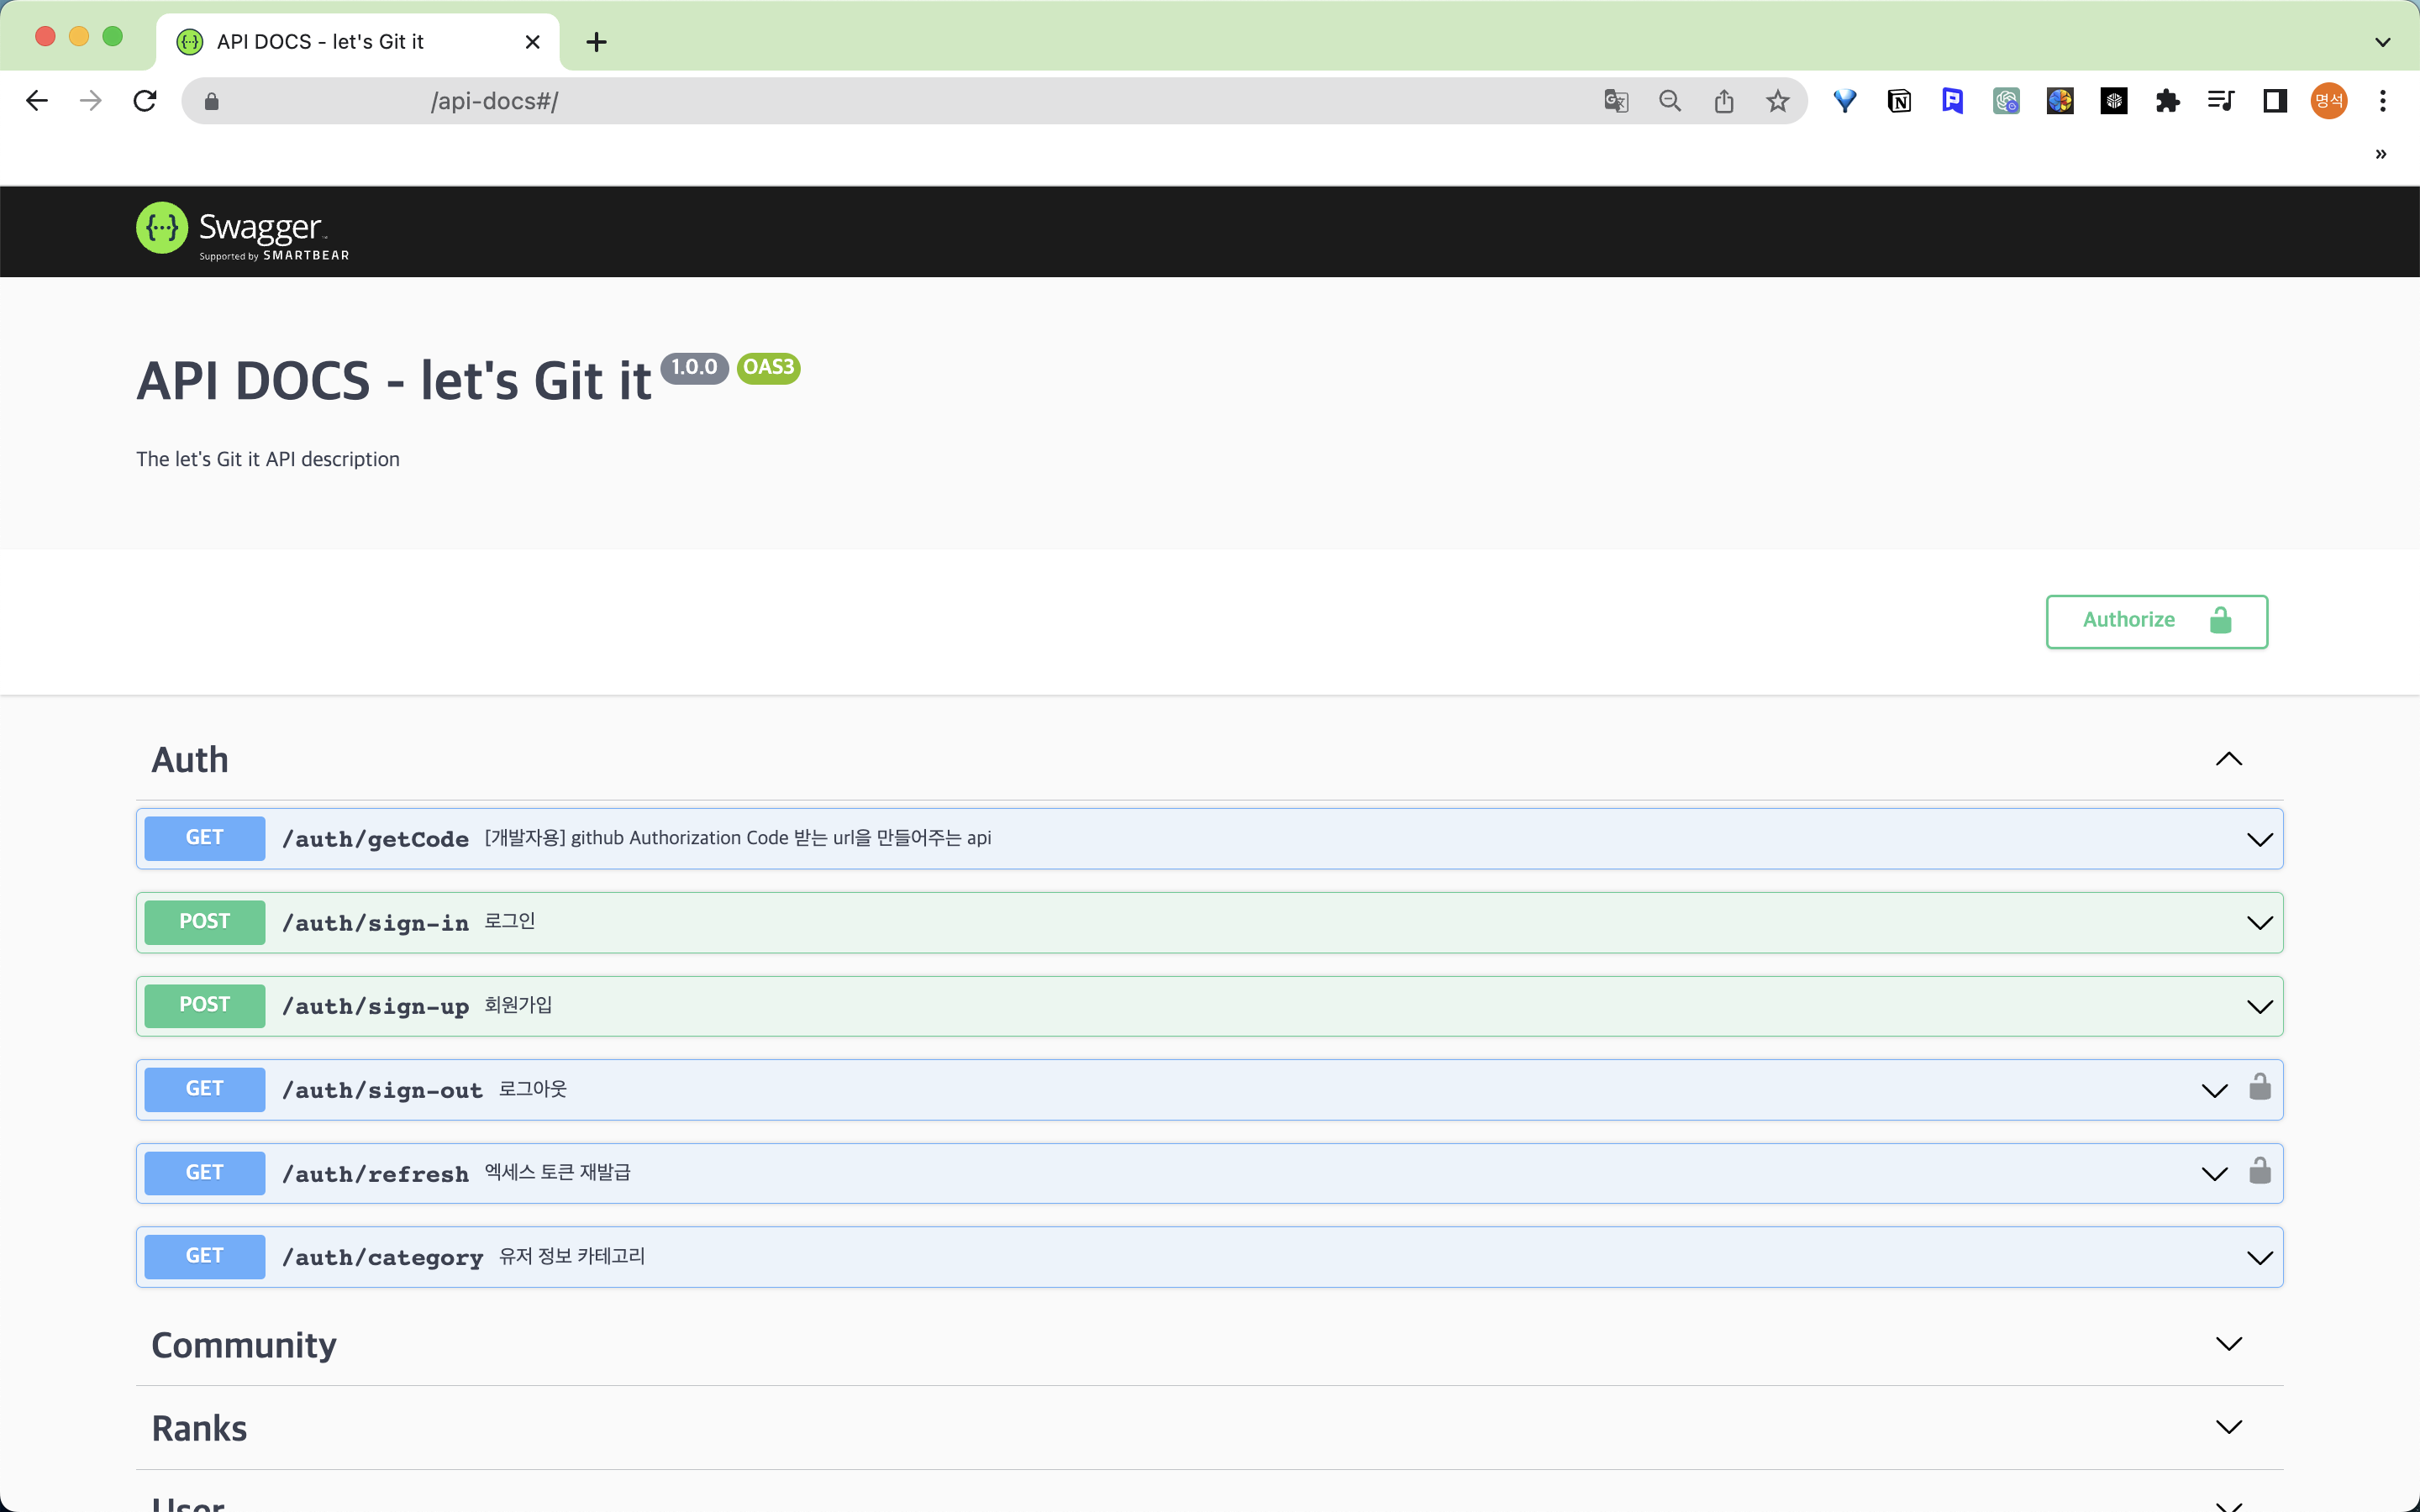This screenshot has width=2420, height=1512.
Task: Click the URL address bar field
Action: pos(900,101)
